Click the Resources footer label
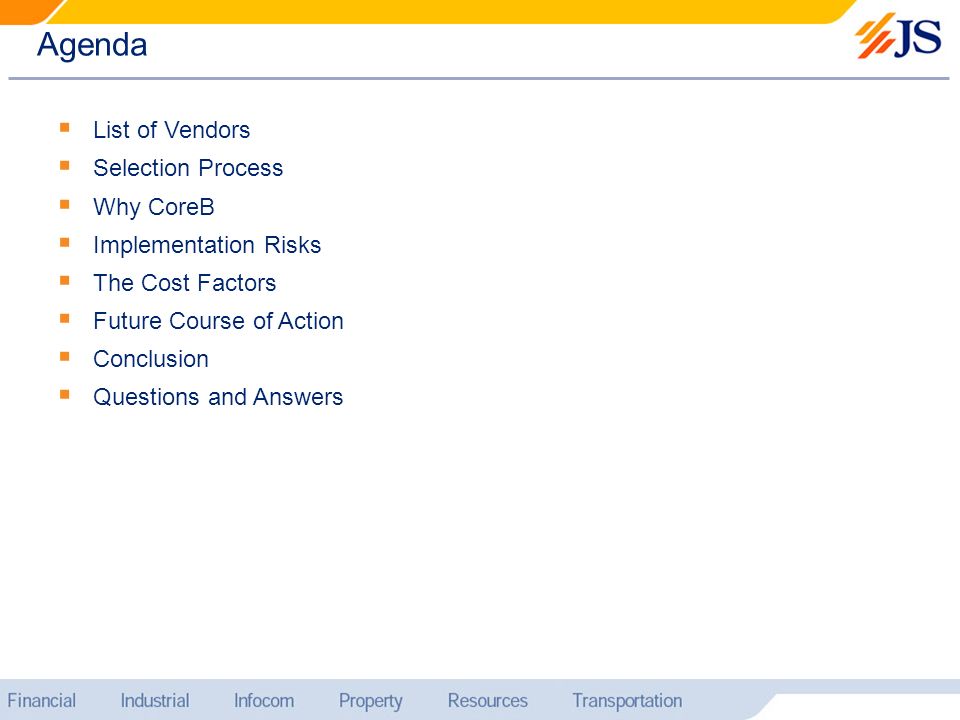 point(487,701)
